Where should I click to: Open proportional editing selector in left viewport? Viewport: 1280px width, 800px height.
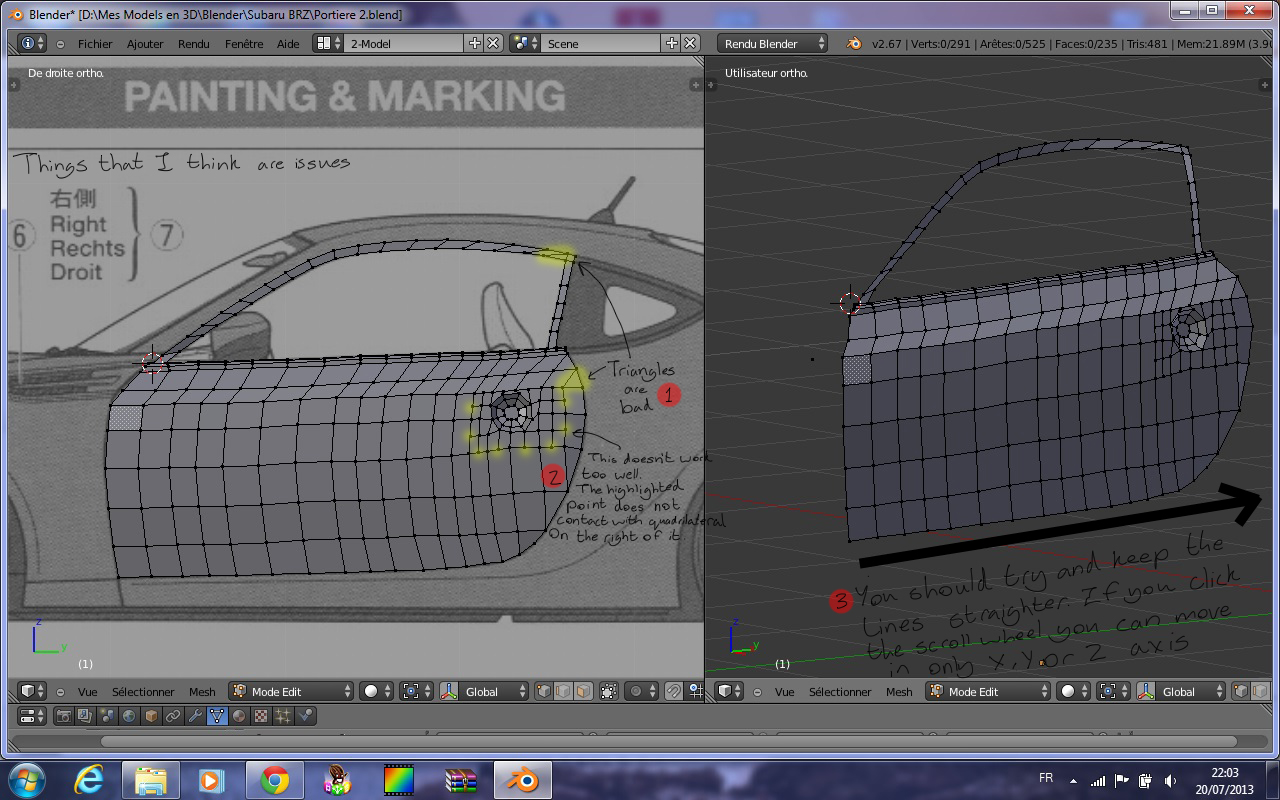[x=640, y=691]
